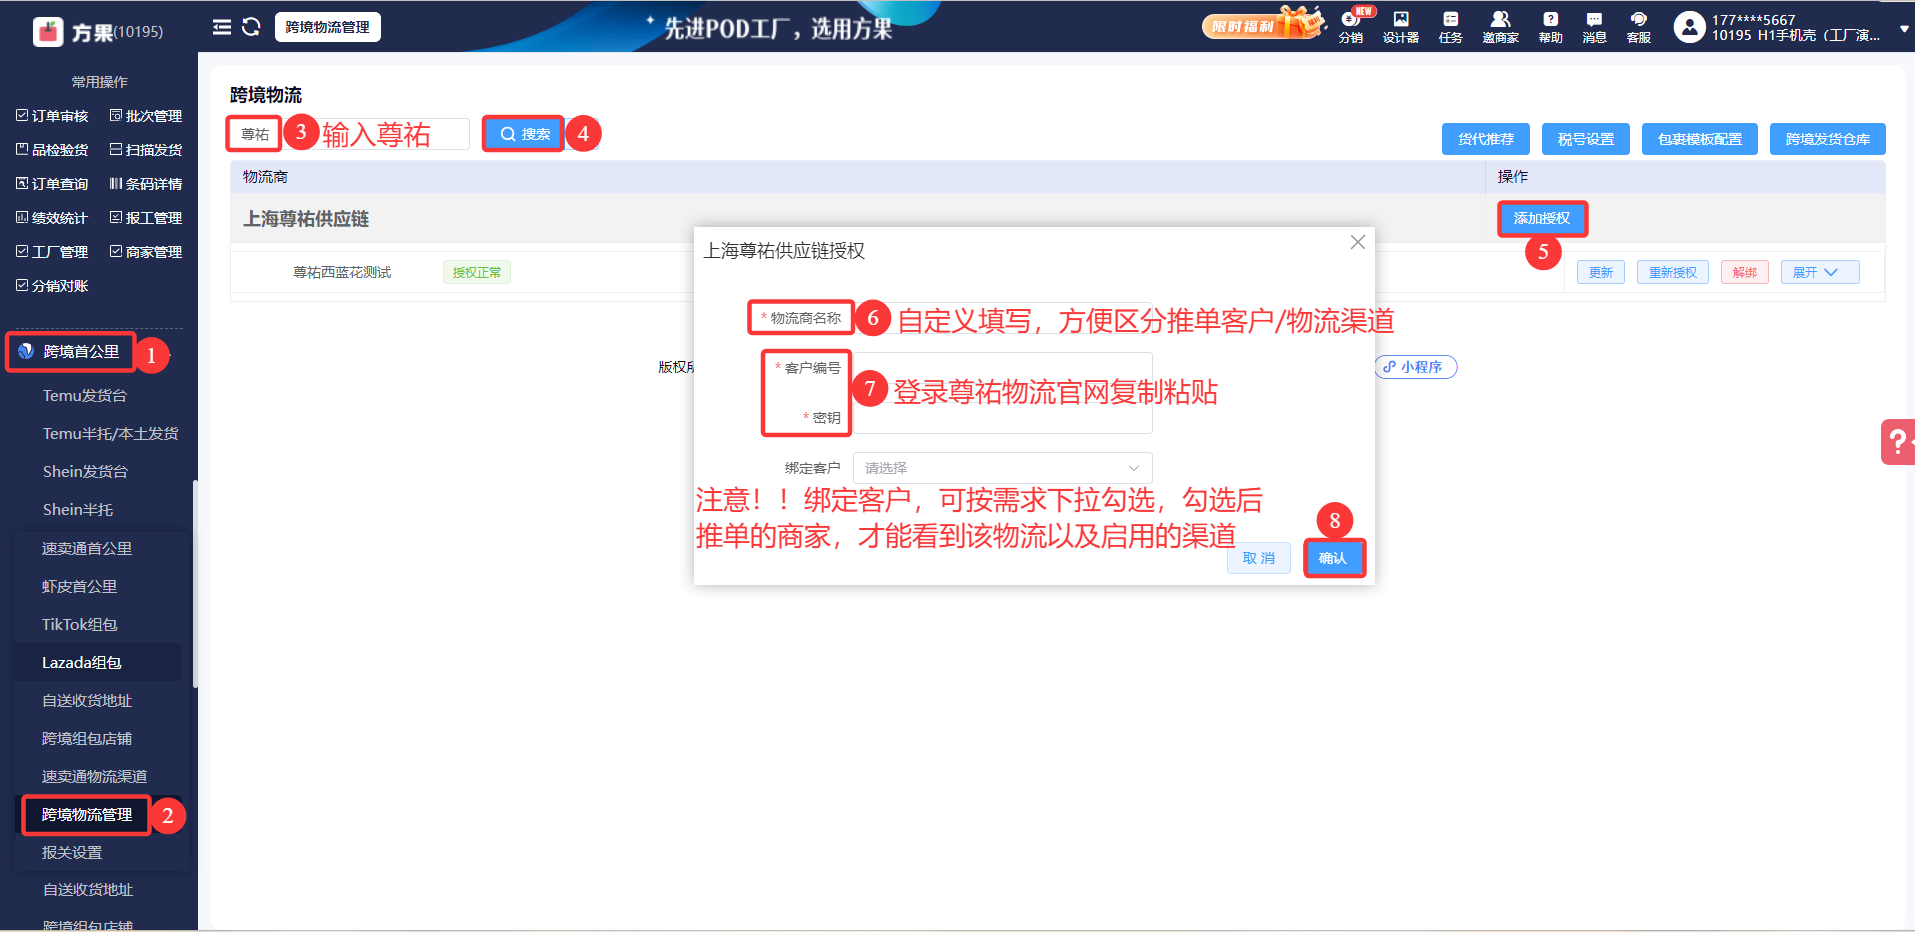Open 分销对账 shortcut
The image size is (1915, 932).
click(x=52, y=286)
